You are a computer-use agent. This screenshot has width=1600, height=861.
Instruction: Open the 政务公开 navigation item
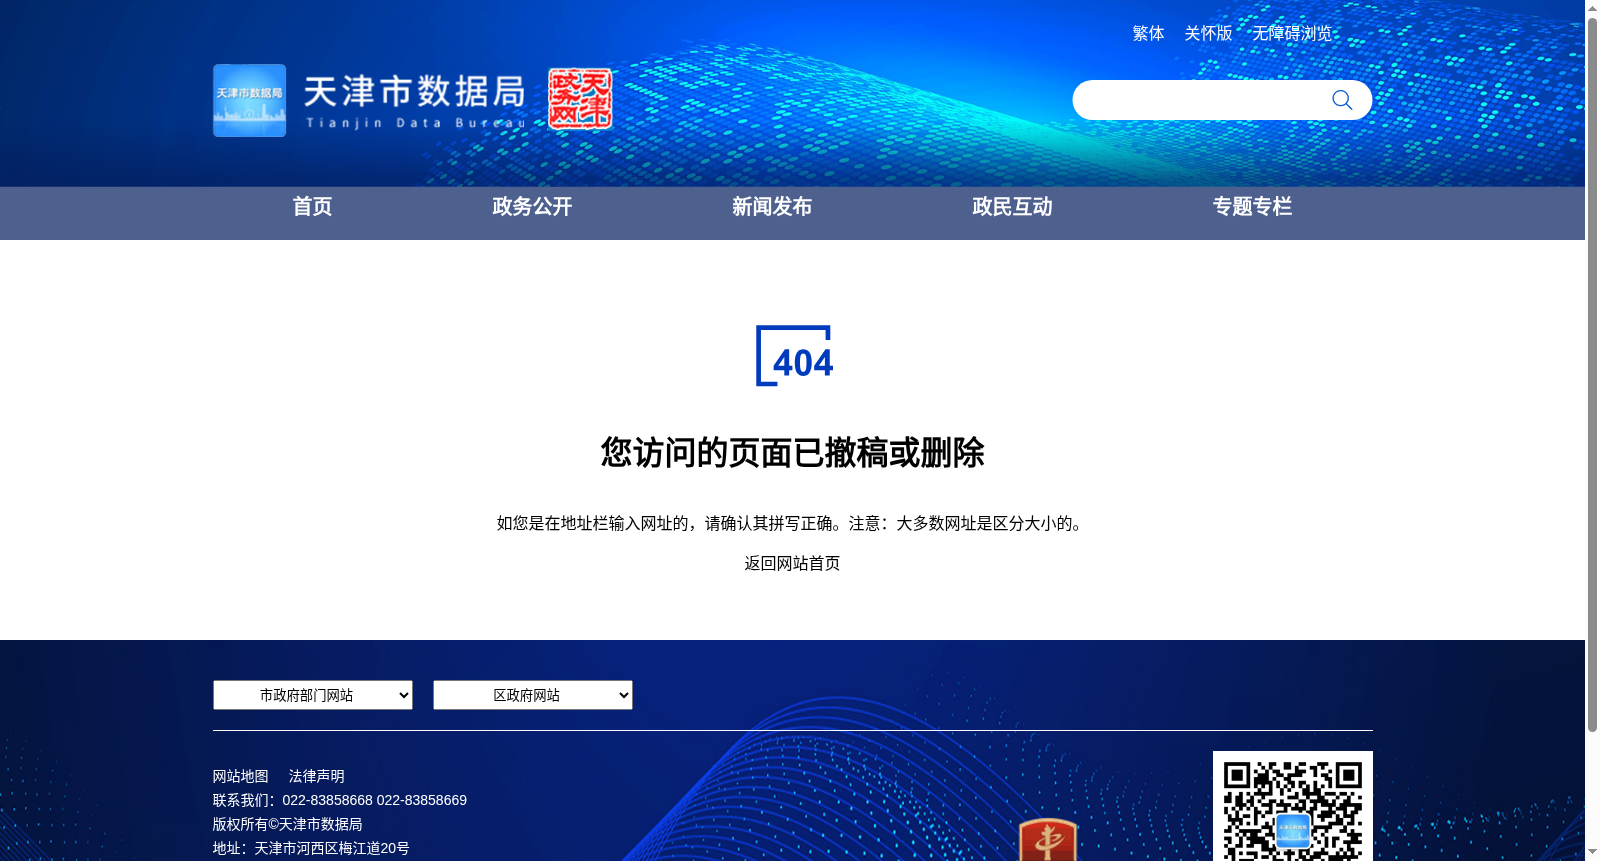532,207
